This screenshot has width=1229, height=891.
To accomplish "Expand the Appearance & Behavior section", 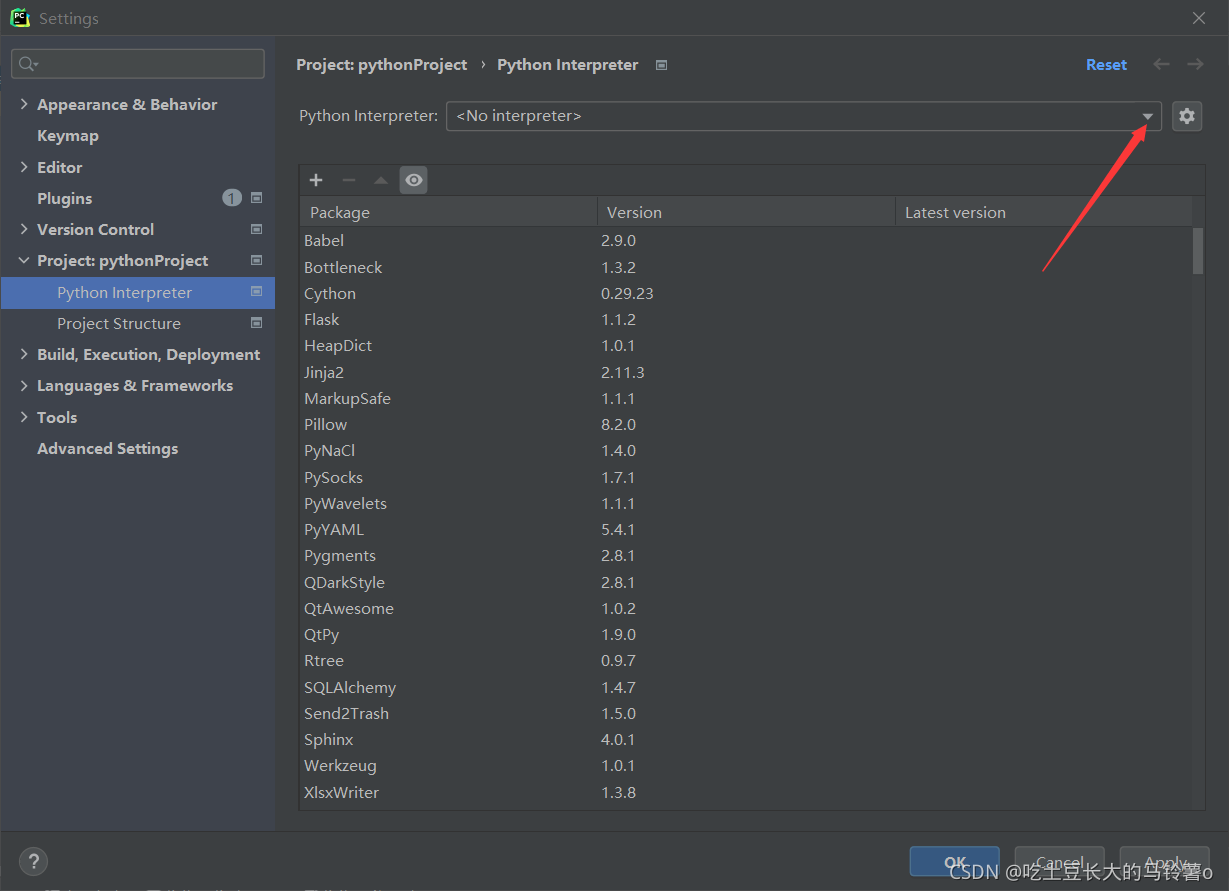I will pos(23,104).
